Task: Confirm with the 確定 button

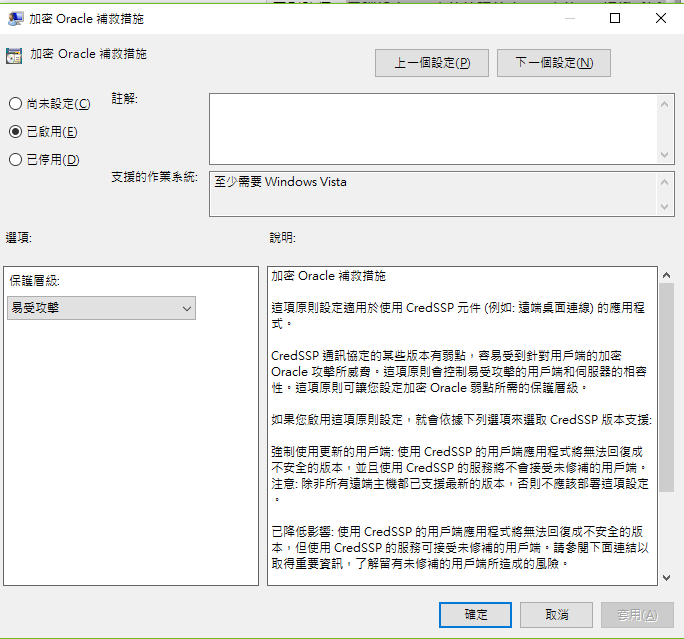Action: 475,615
